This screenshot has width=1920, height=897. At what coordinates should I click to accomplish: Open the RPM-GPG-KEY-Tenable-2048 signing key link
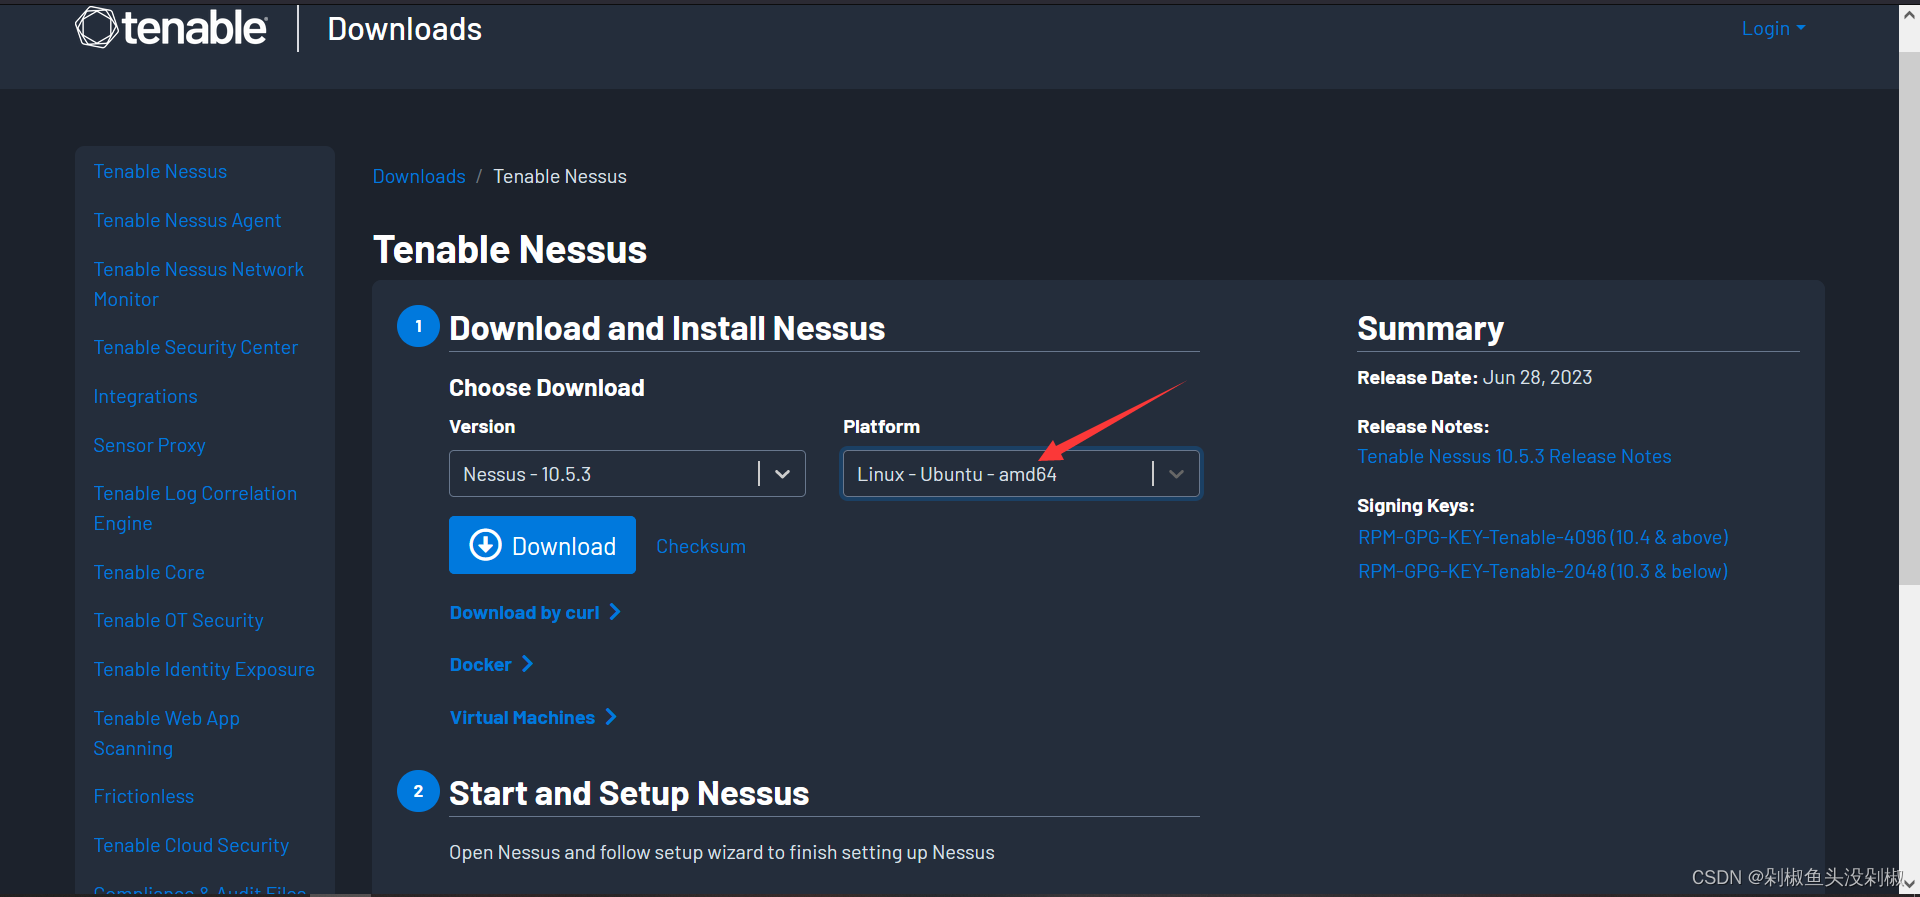tap(1543, 571)
